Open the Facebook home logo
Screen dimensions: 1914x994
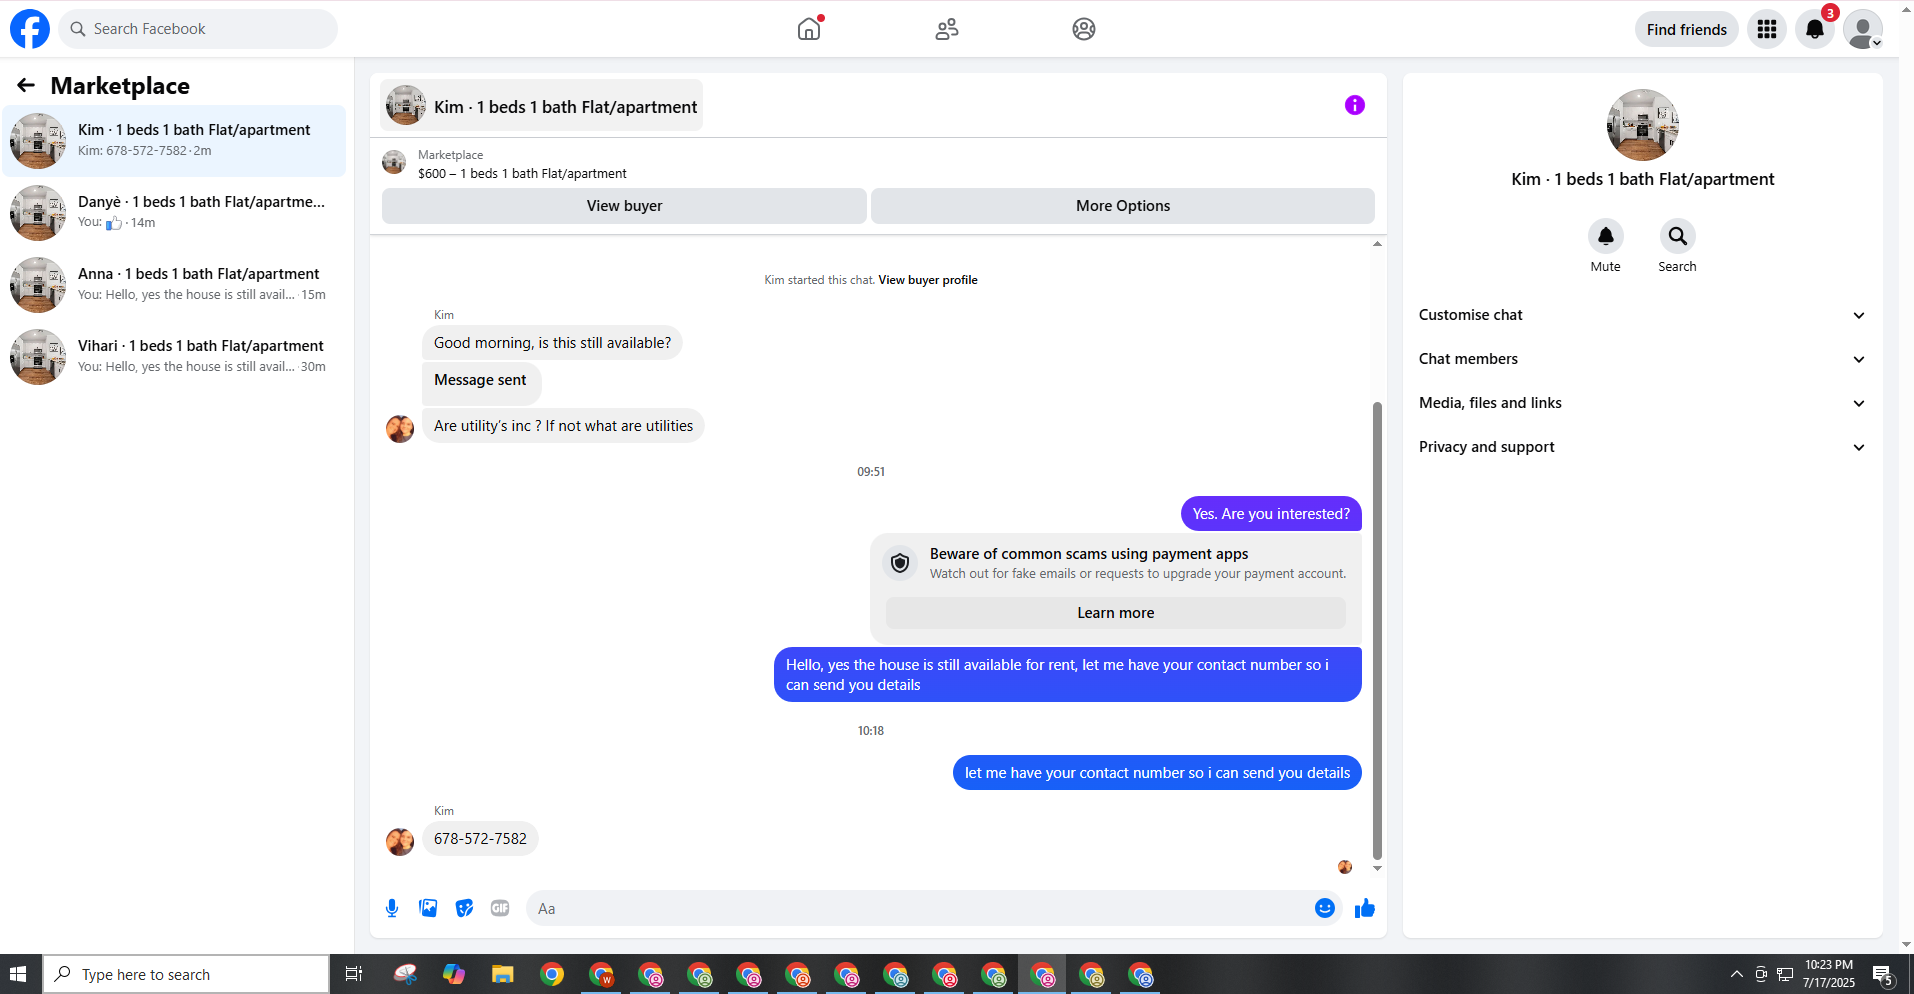pos(30,29)
